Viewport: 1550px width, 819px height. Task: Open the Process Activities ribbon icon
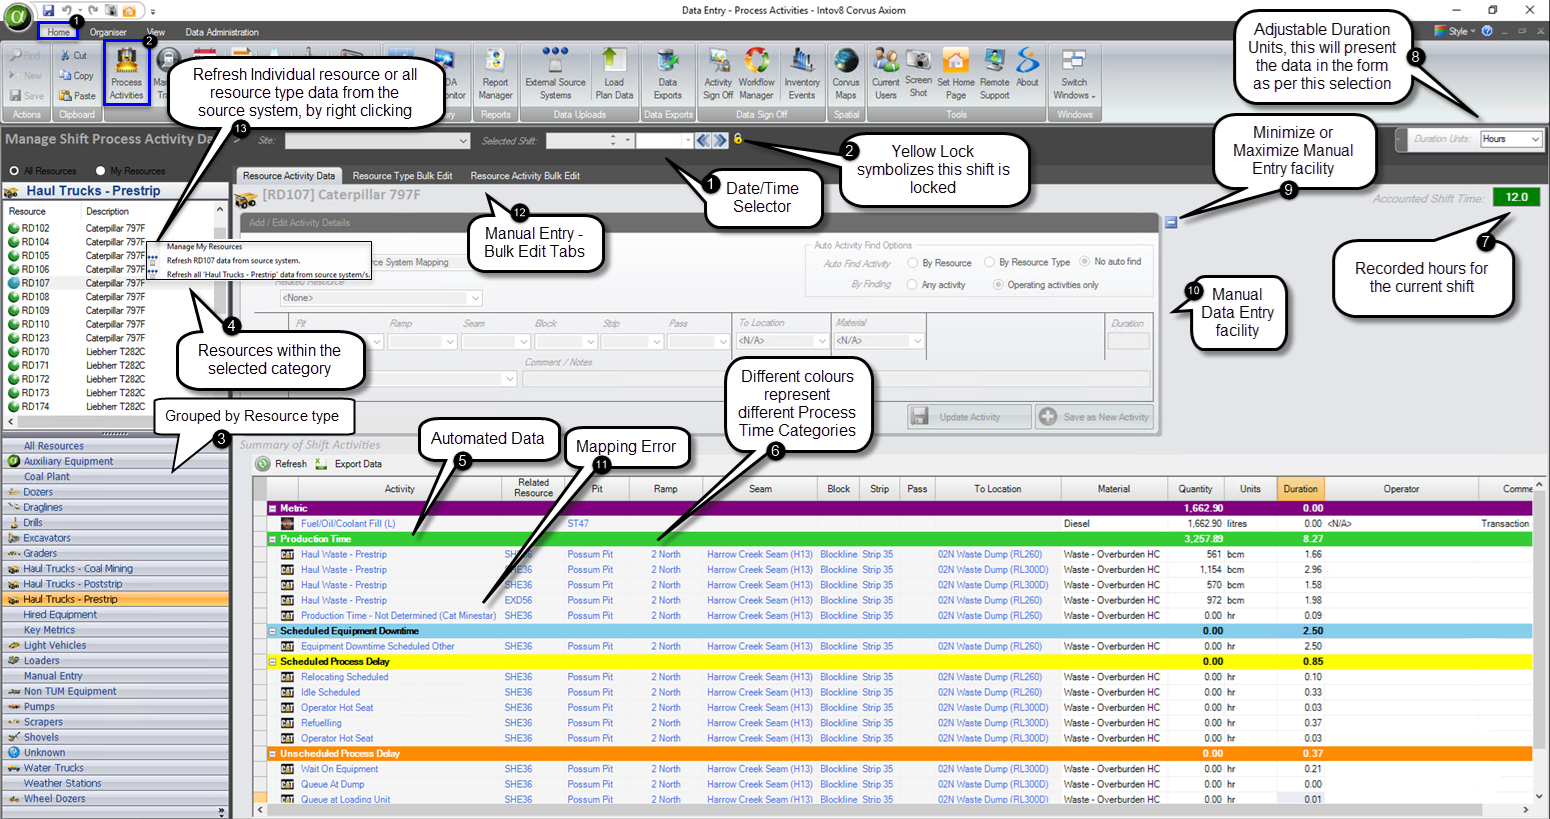(x=126, y=73)
